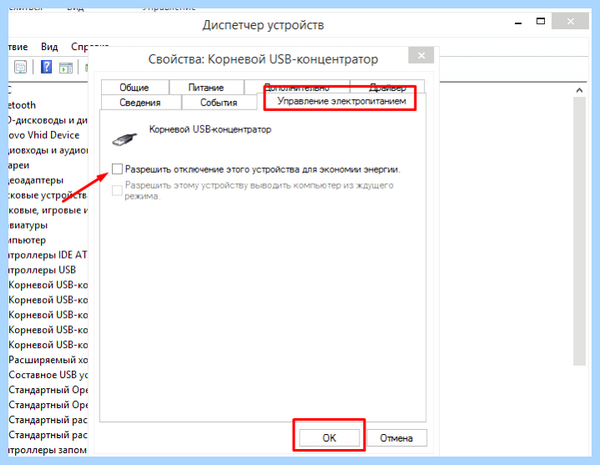Select the видеоадаптеры category in tree
600x465 pixels.
point(36,180)
